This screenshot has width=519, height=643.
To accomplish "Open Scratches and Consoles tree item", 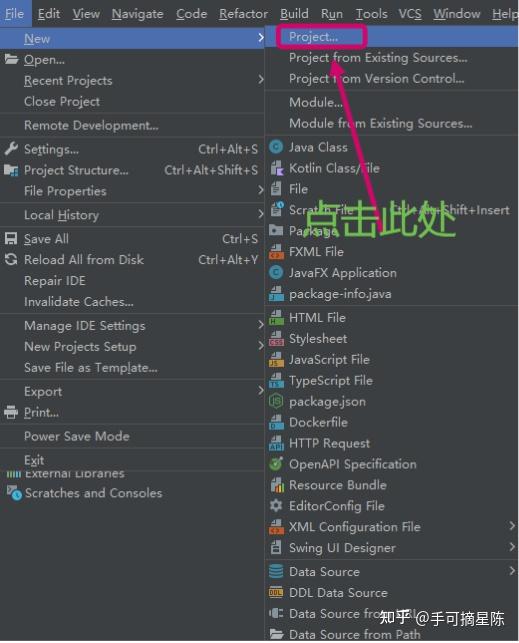I will pyautogui.click(x=93, y=493).
